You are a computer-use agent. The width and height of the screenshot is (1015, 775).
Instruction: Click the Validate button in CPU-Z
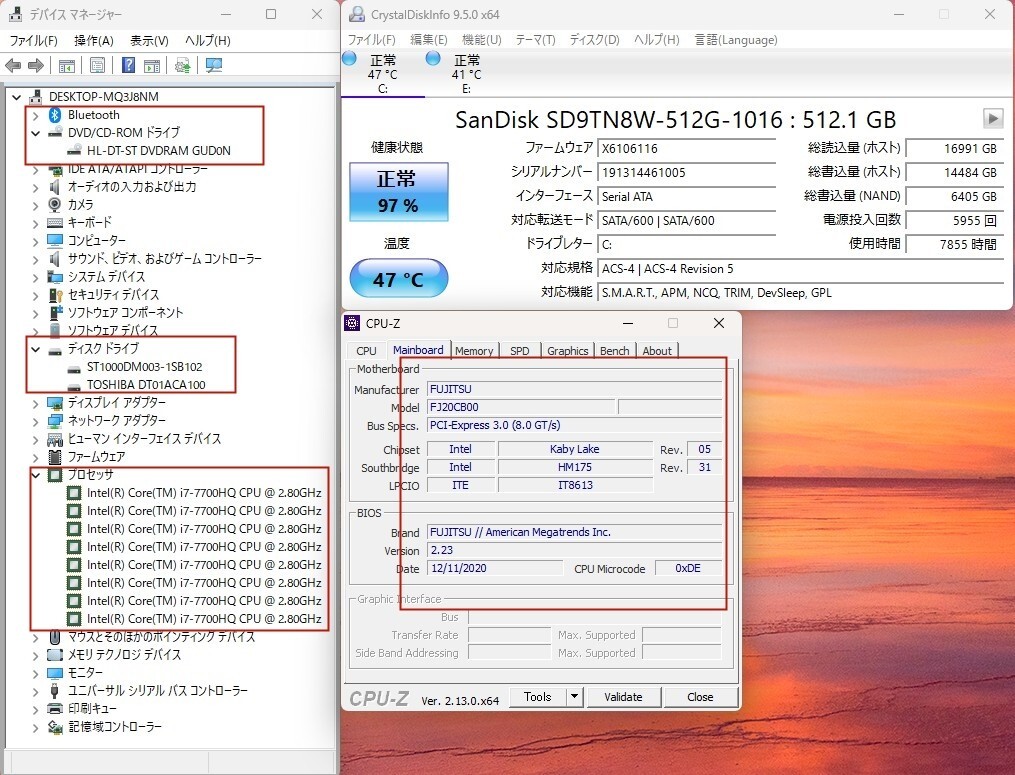click(x=624, y=697)
